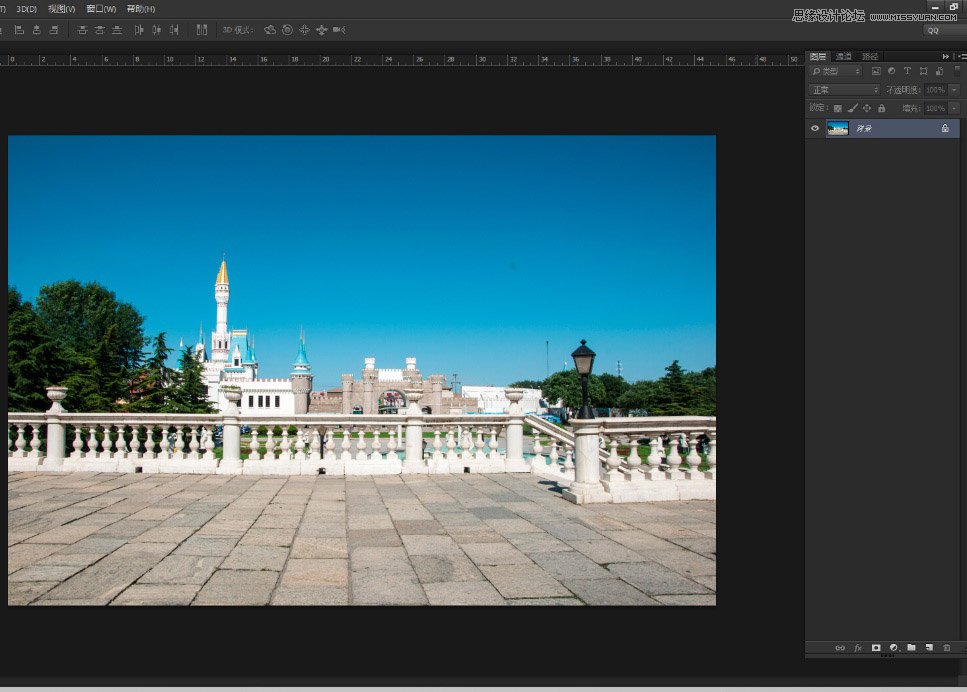This screenshot has width=967, height=692.
Task: Create a new layer
Action: 929,648
